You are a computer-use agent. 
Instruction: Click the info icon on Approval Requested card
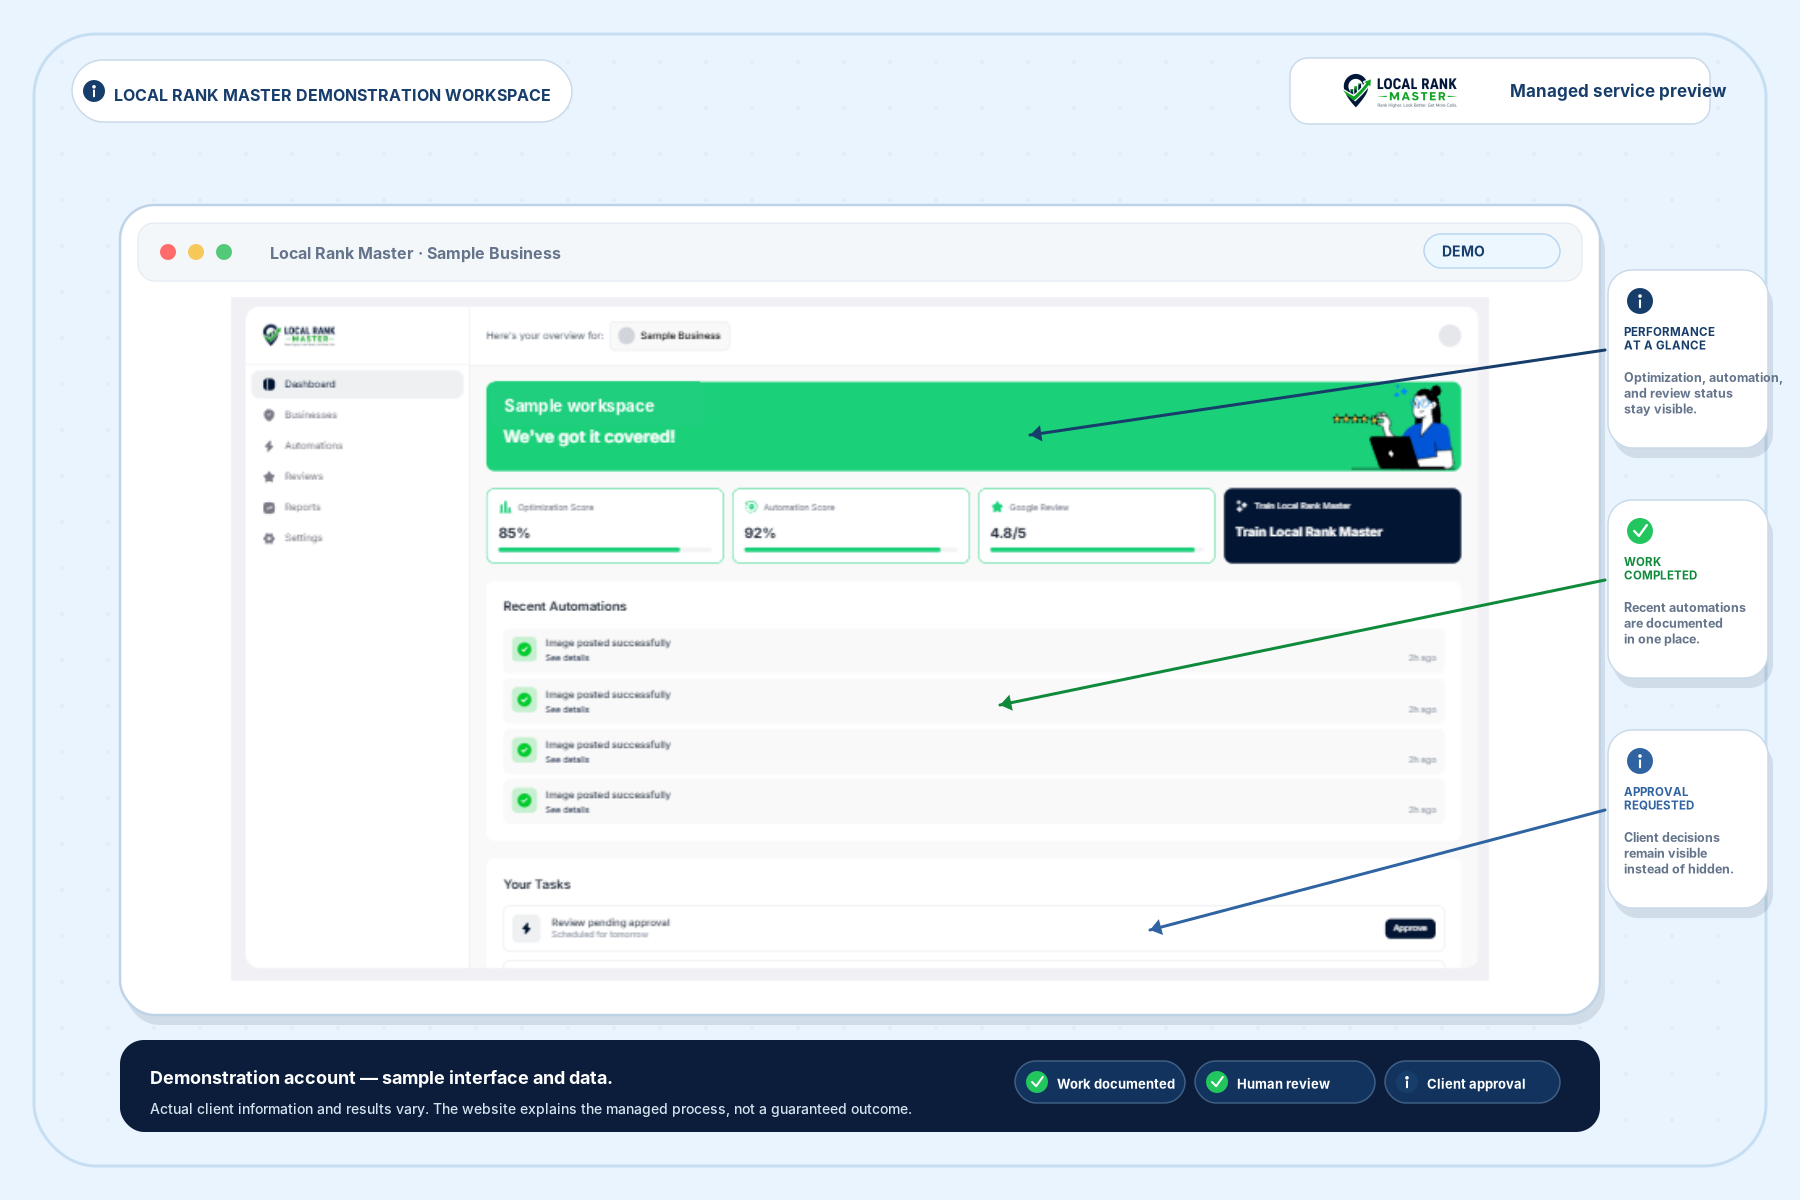1640,761
